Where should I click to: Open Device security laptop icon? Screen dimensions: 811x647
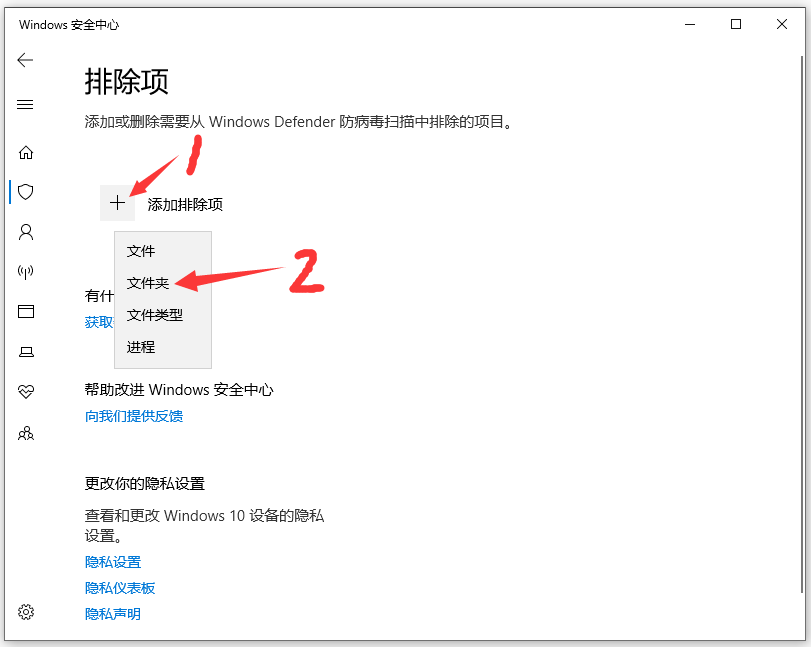[x=26, y=352]
